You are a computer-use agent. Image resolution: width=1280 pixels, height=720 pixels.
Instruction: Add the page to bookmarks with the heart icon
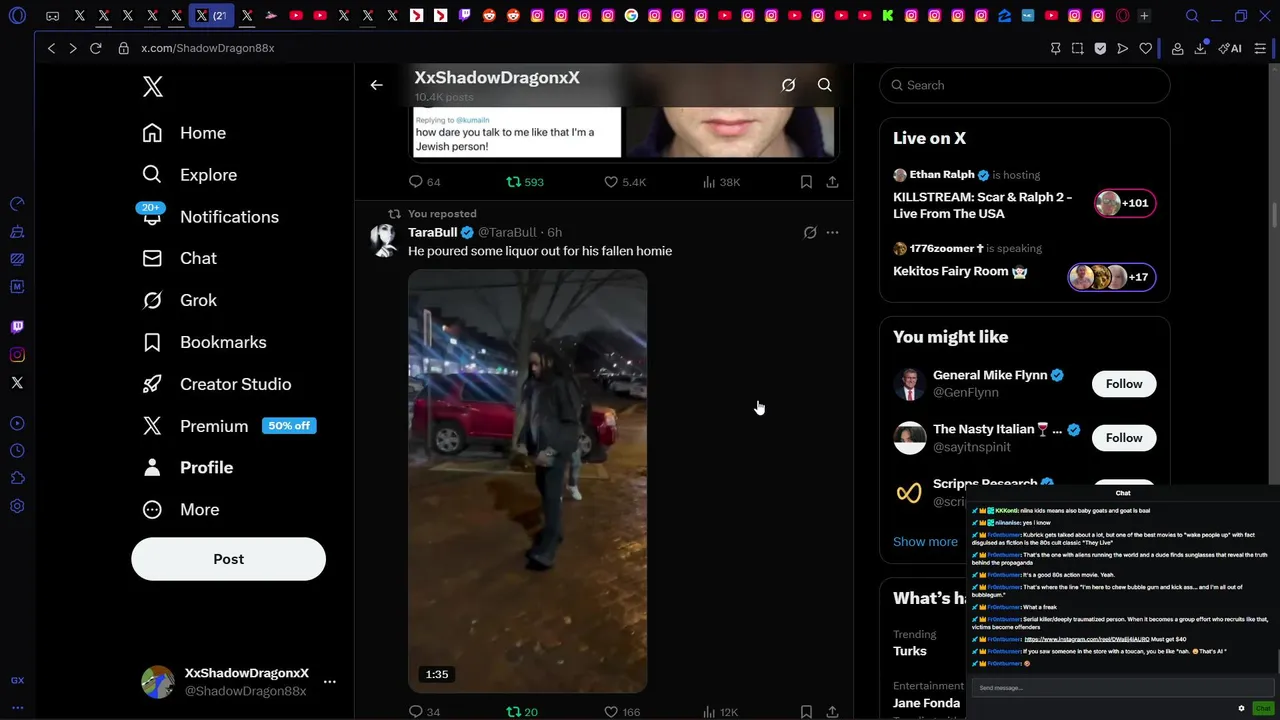1146,48
